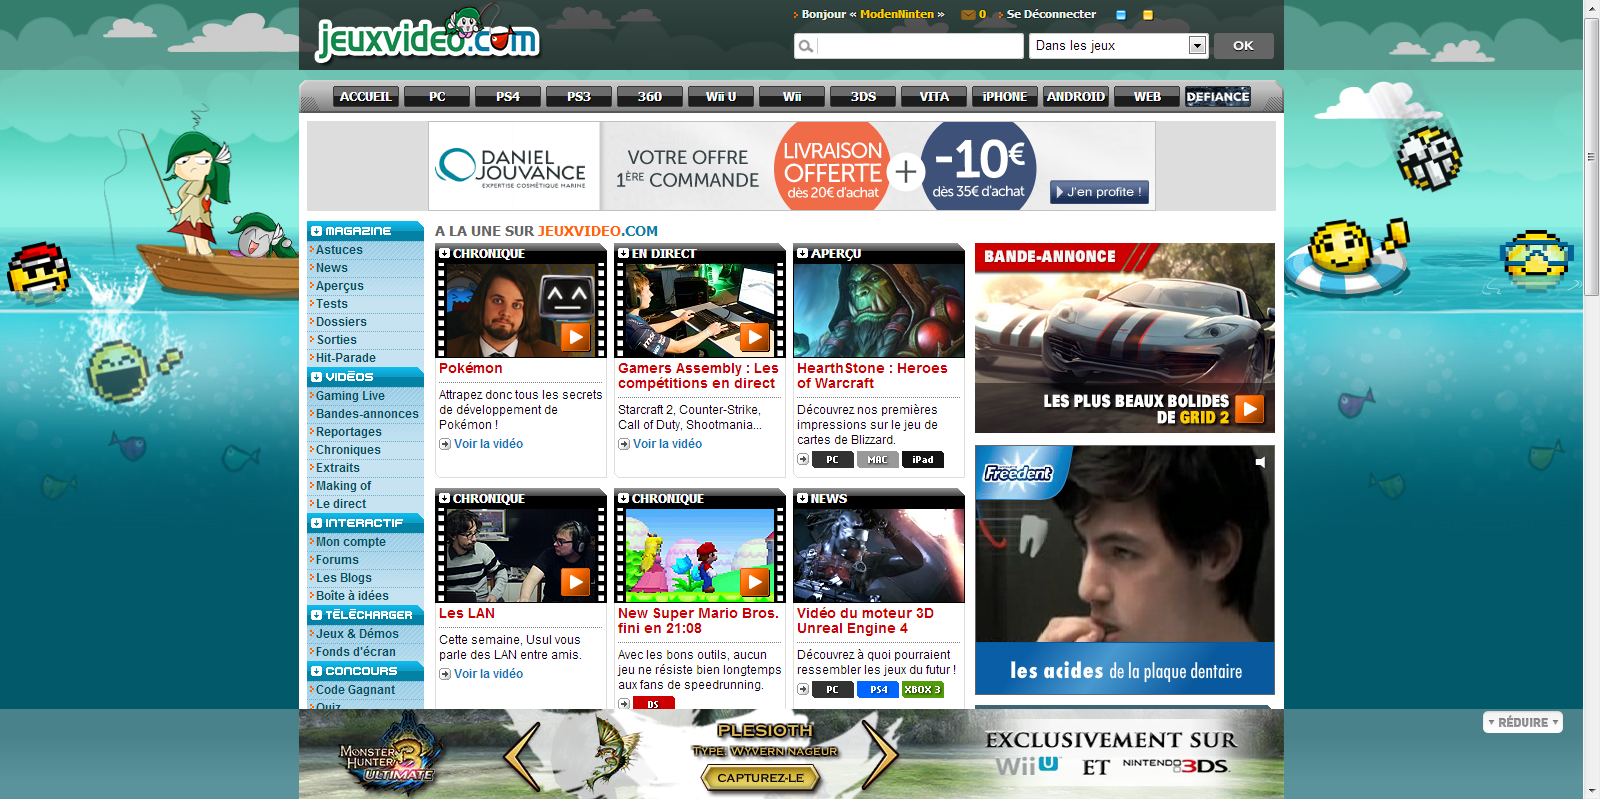Collapse the TÉLÉCHARGER sidebar section
Screen dimensions: 1600x799
[316, 615]
